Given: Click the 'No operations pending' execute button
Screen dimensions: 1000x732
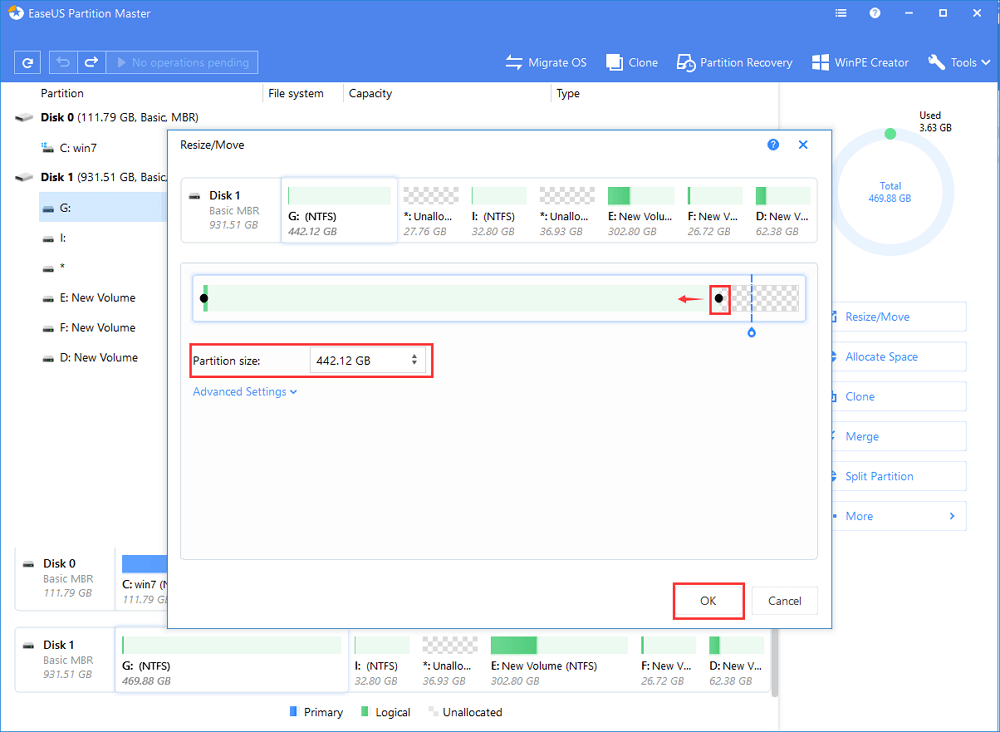Looking at the screenshot, I should [x=182, y=62].
